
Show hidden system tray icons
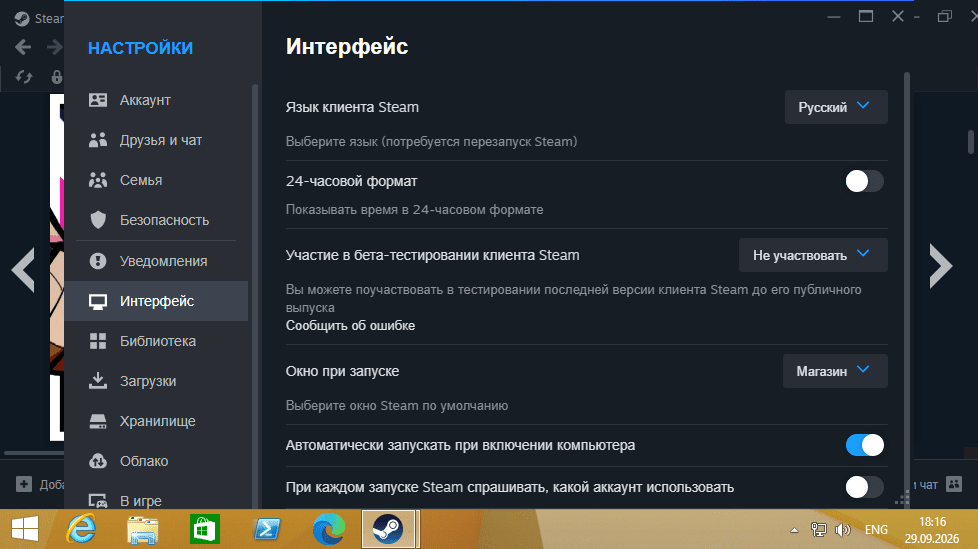(x=794, y=530)
